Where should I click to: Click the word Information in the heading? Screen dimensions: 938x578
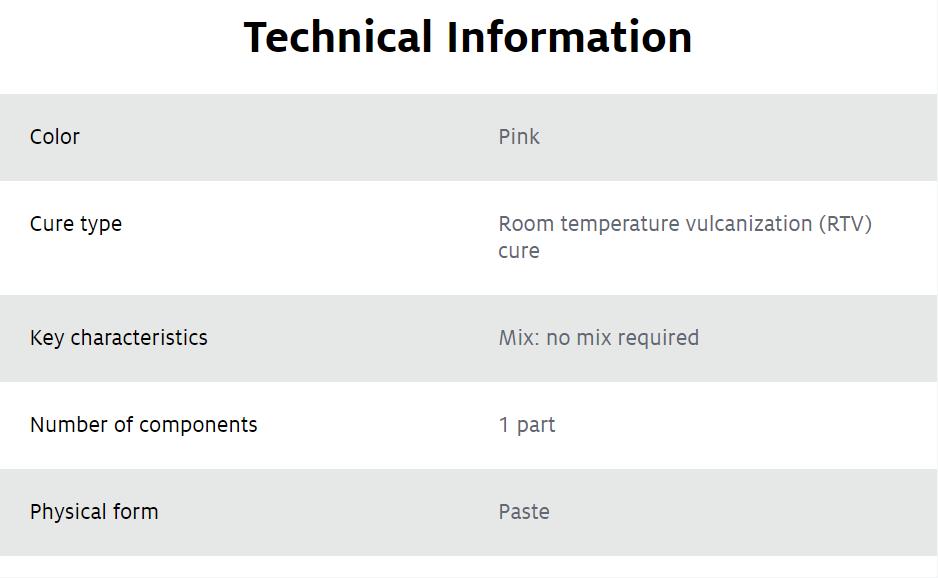click(x=570, y=38)
